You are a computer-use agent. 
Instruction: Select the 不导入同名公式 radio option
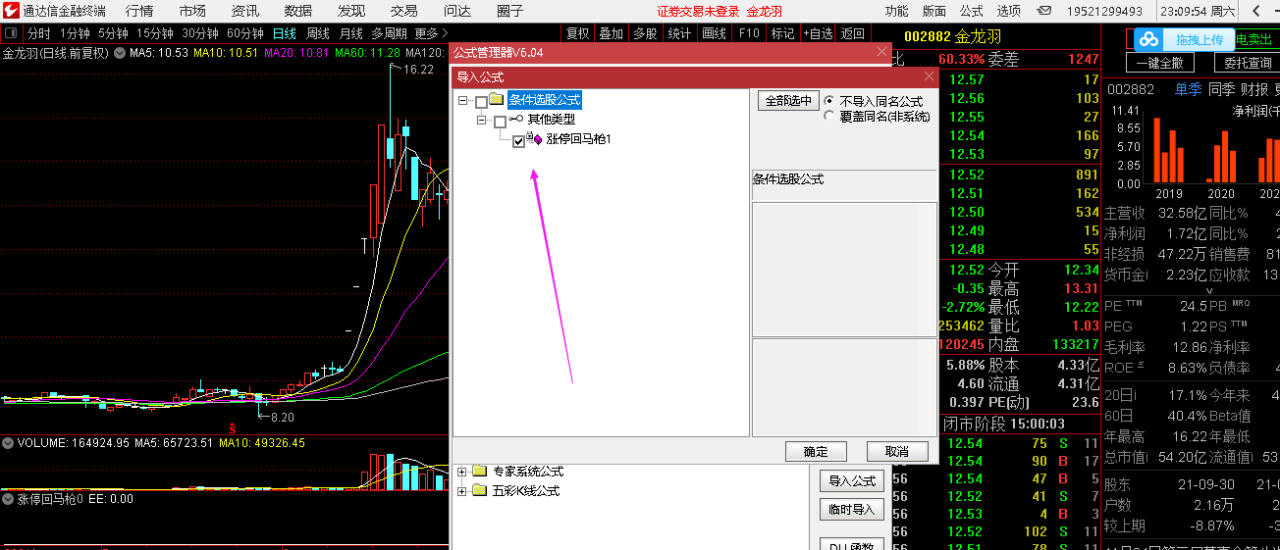[829, 101]
